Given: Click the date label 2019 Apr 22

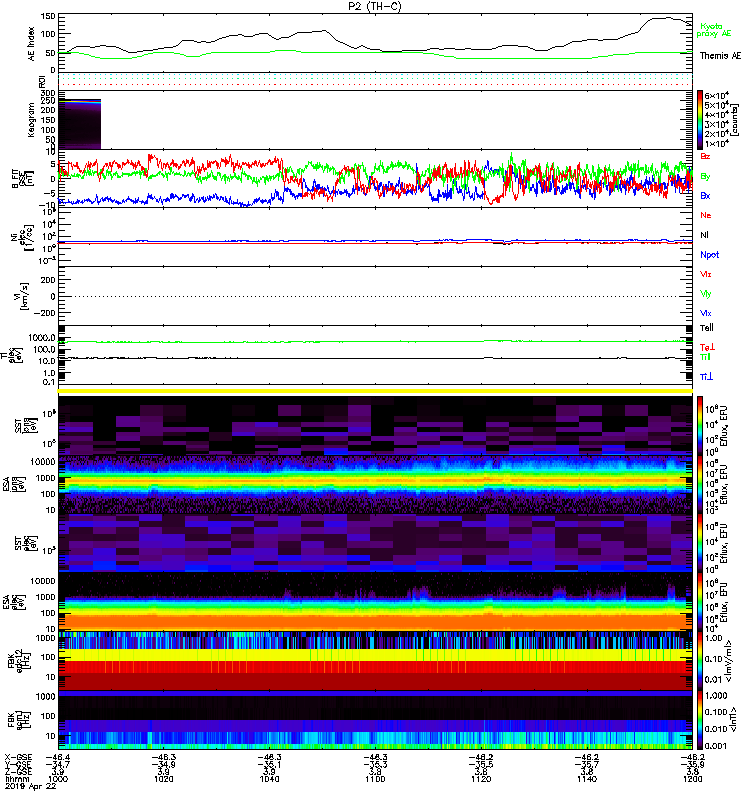Looking at the screenshot, I should pyautogui.click(x=30, y=786).
